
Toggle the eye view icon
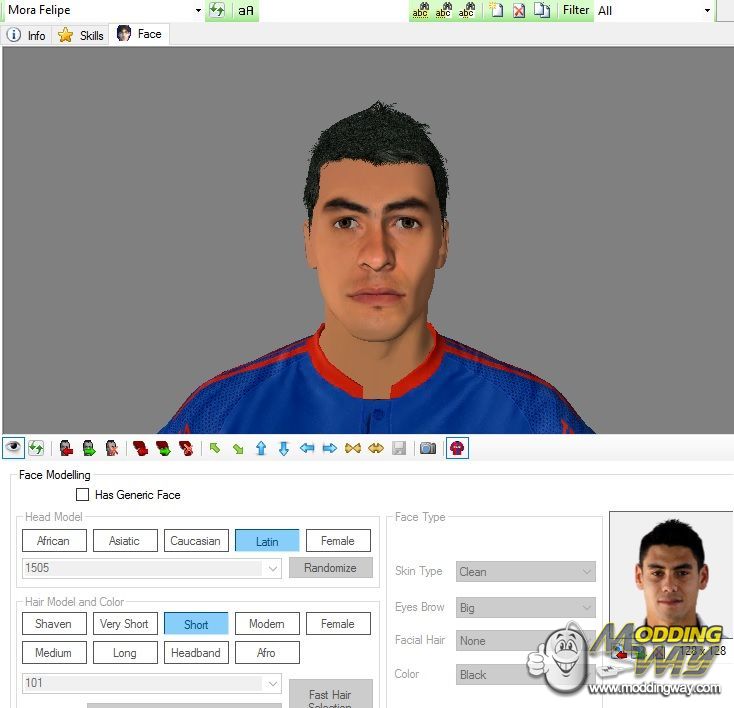[14, 448]
